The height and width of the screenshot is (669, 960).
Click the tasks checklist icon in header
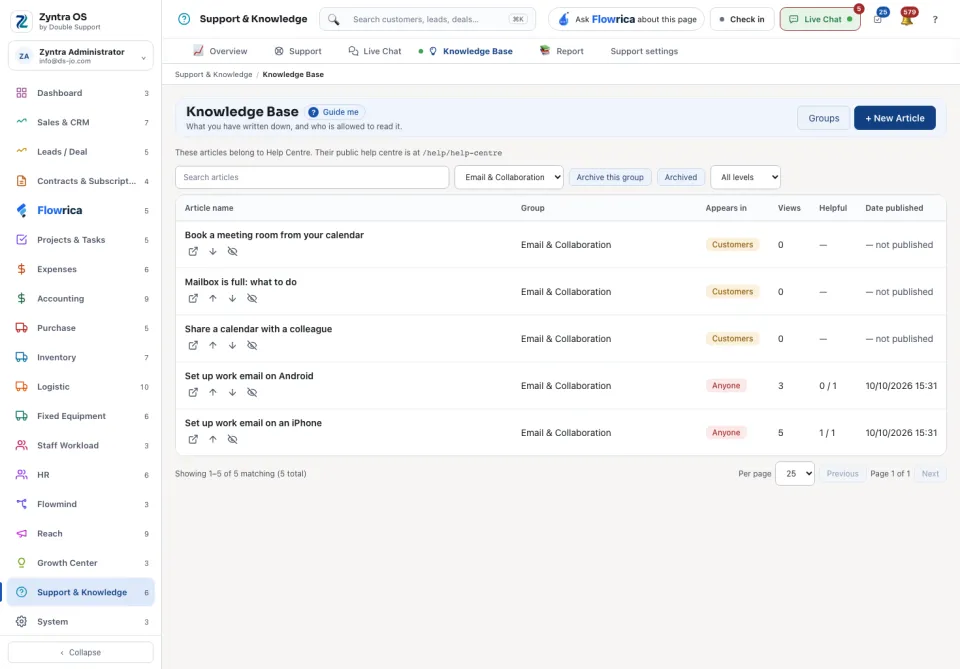pos(877,20)
